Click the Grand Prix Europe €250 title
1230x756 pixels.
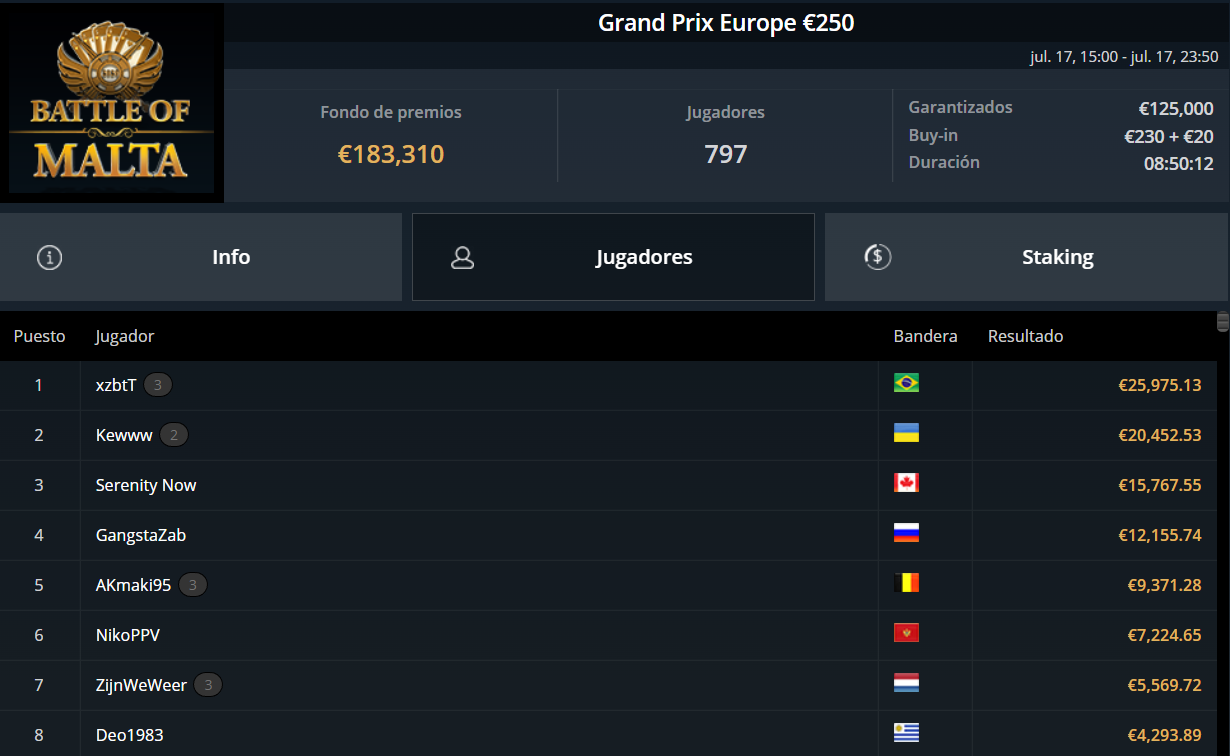click(x=726, y=22)
